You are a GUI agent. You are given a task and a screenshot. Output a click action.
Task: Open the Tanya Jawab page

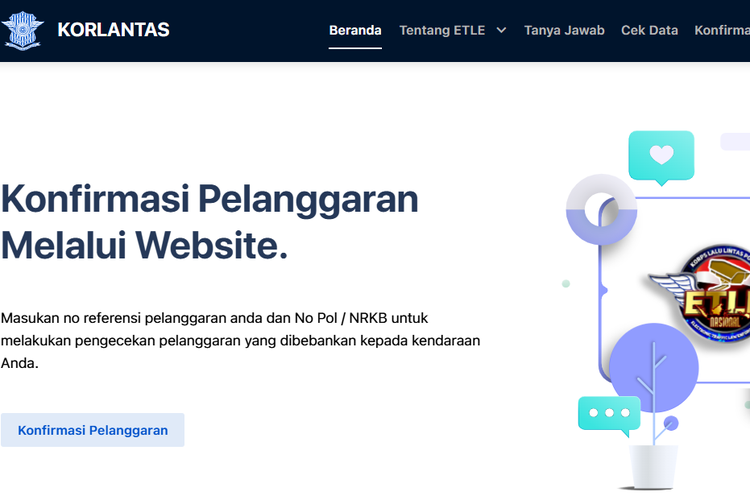[564, 30]
